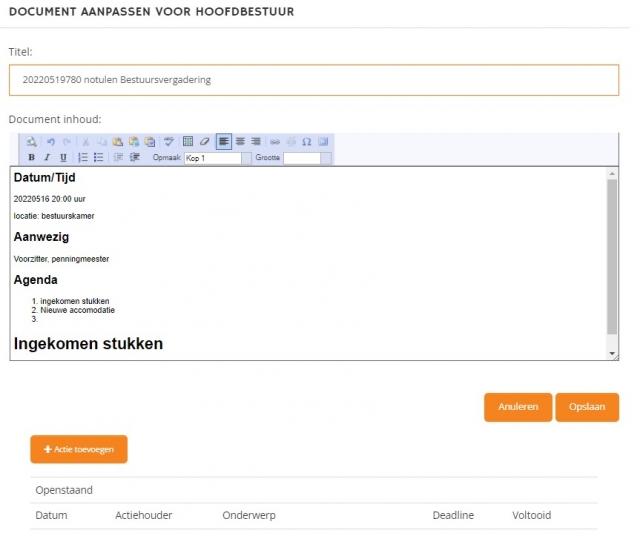Image resolution: width=640 pixels, height=536 pixels.
Task: Insert a hyperlink using the link icon
Action: 275,142
